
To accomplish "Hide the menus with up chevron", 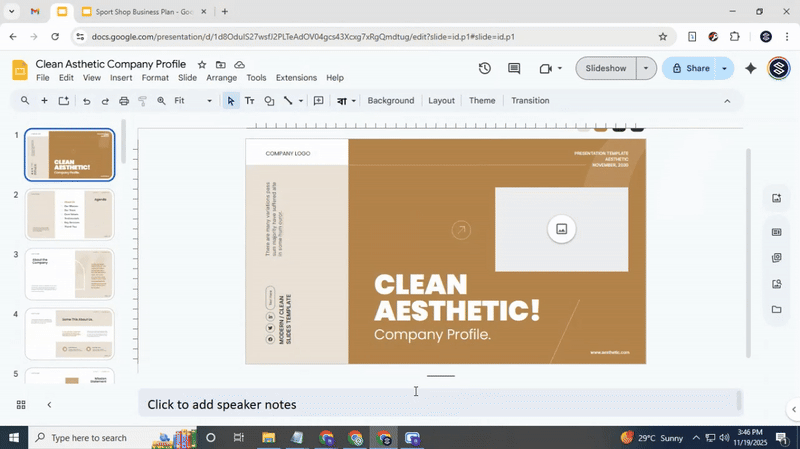I will pyautogui.click(x=727, y=101).
